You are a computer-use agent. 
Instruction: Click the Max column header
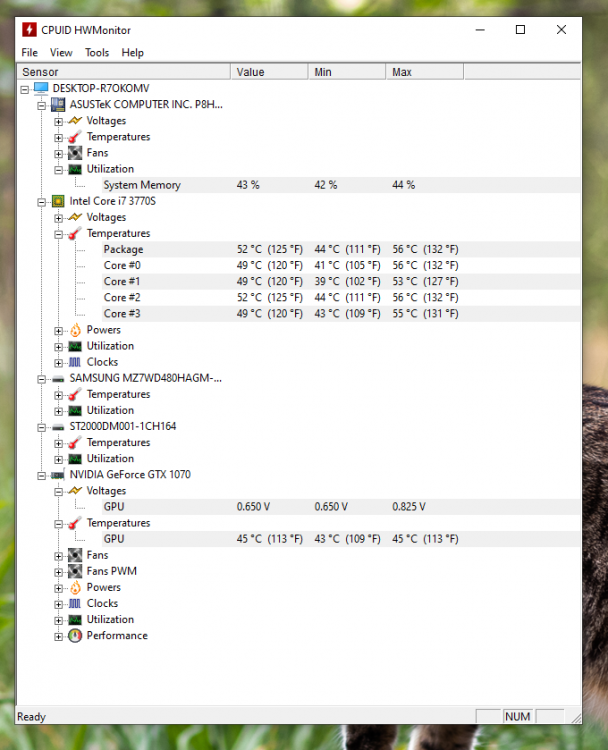[x=425, y=72]
